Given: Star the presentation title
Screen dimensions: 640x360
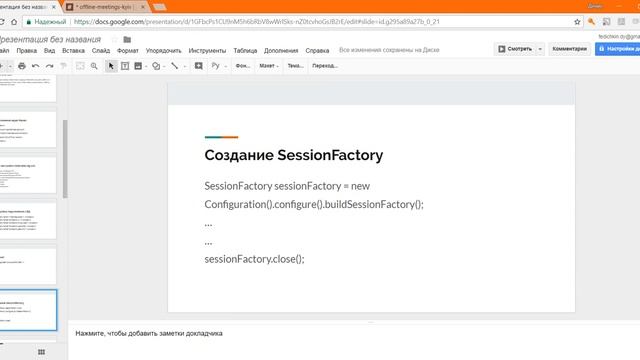Looking at the screenshot, I should 115,40.
